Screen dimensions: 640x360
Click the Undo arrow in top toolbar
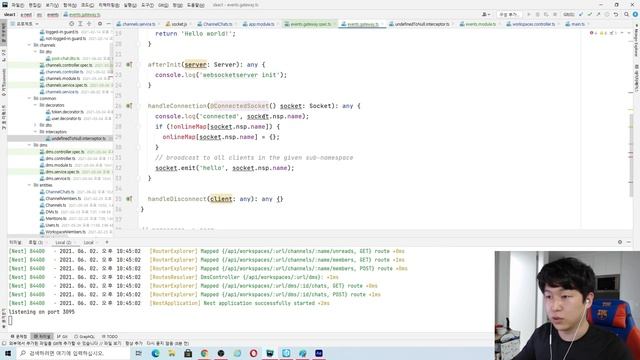point(616,14)
